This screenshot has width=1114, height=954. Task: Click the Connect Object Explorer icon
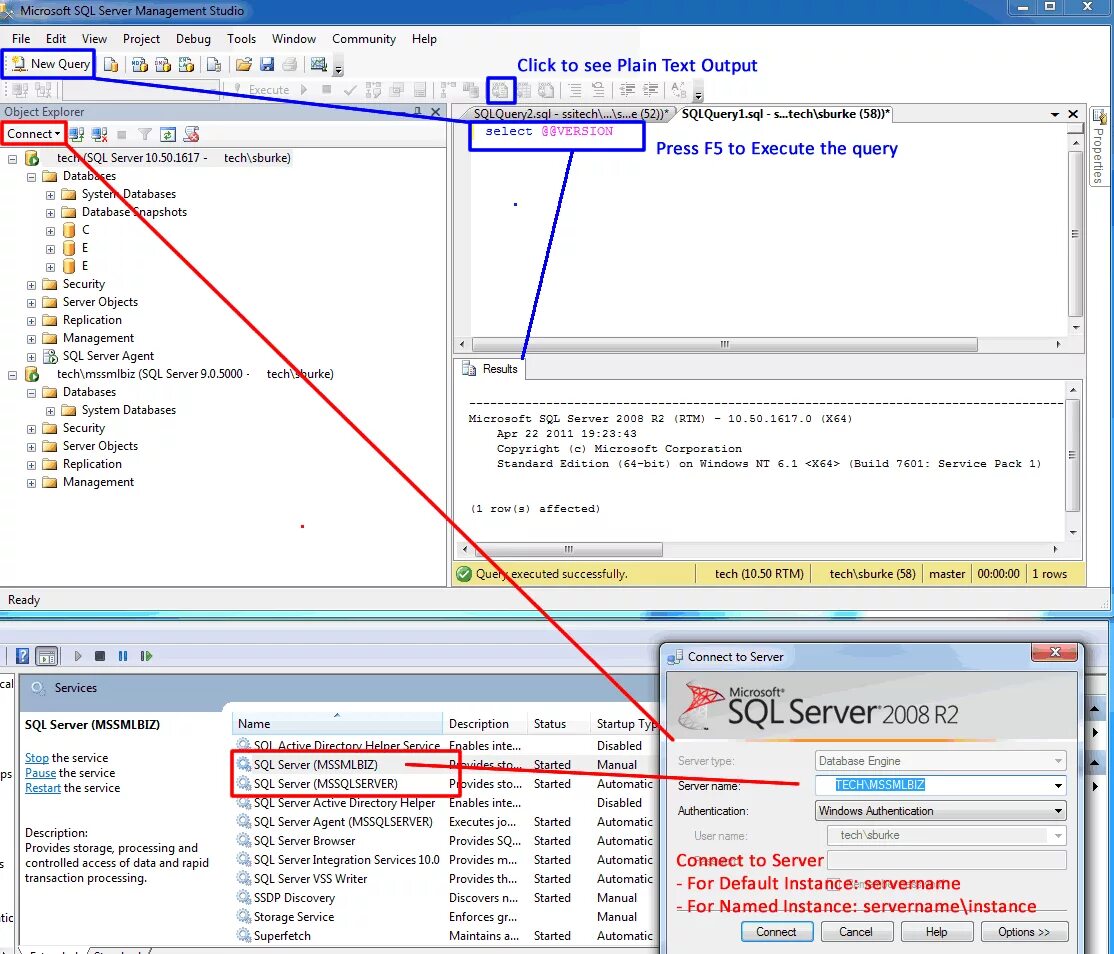[77, 134]
